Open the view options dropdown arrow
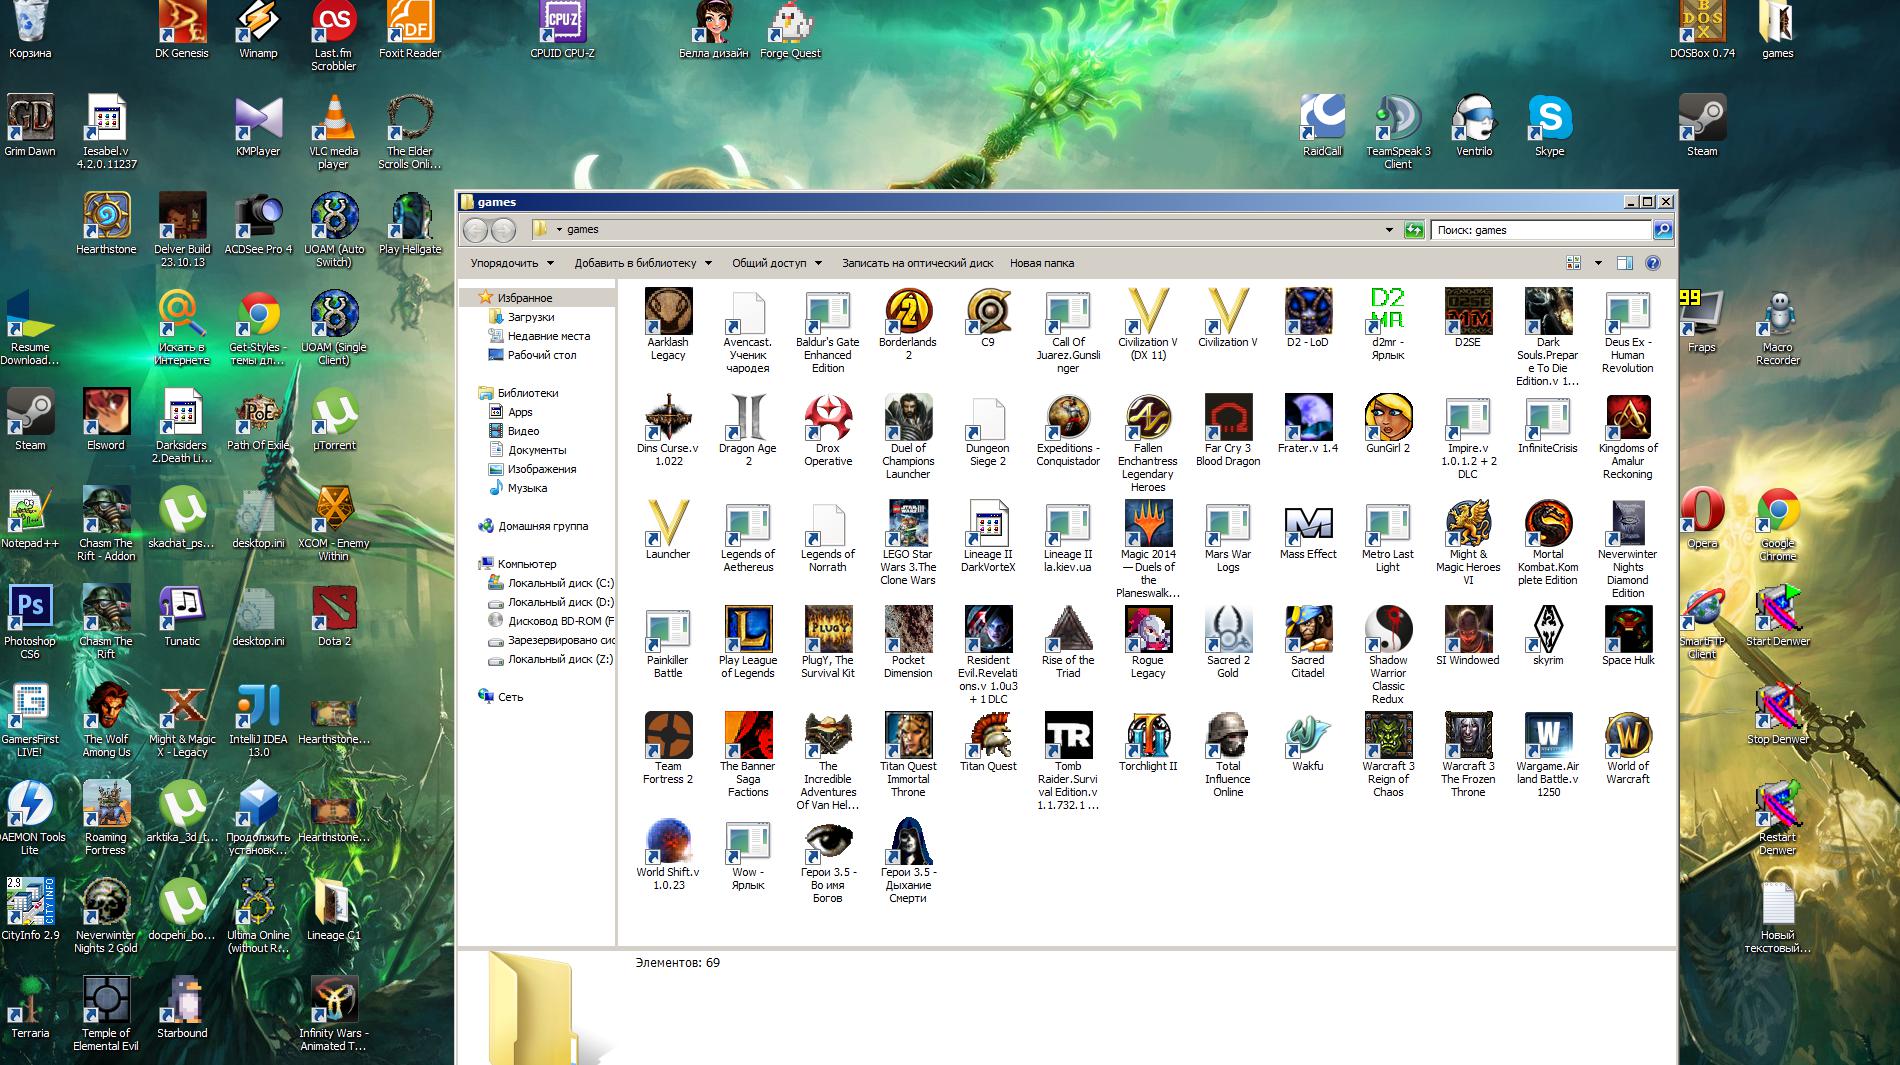This screenshot has width=1900, height=1065. click(x=1598, y=263)
